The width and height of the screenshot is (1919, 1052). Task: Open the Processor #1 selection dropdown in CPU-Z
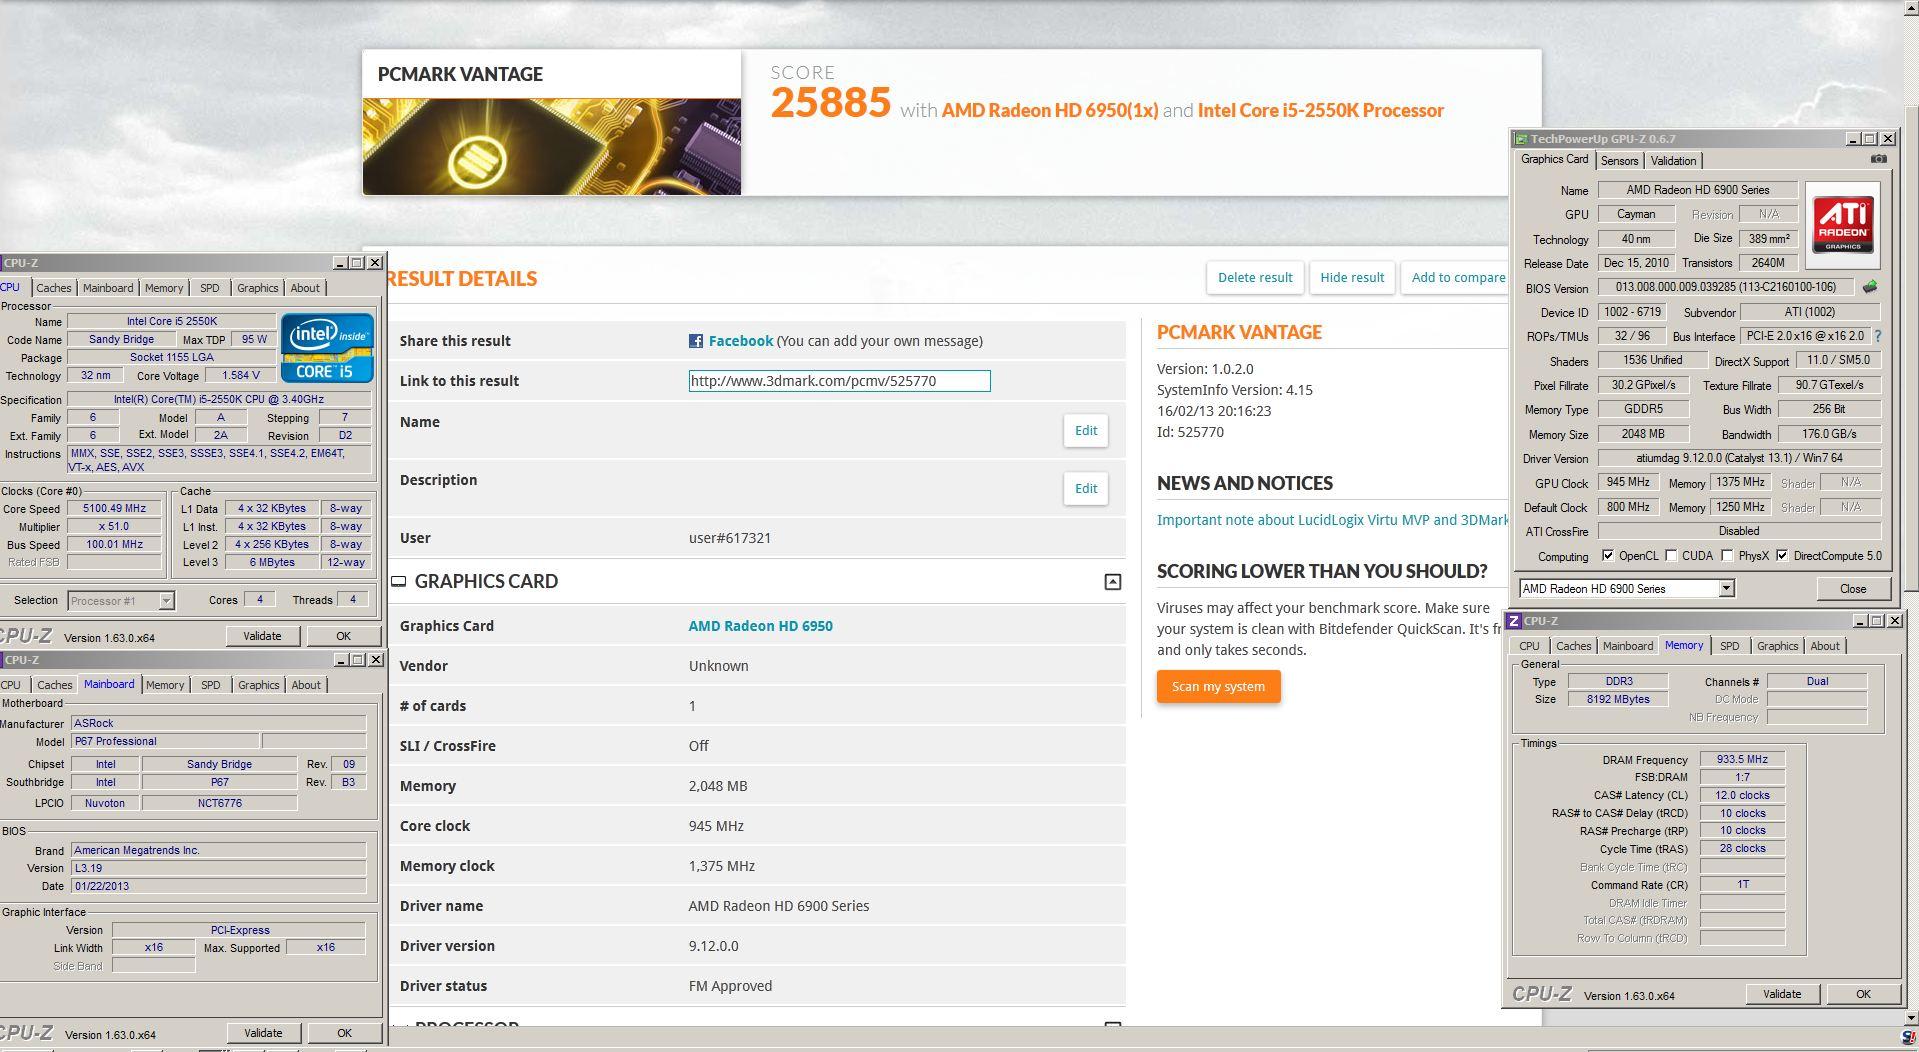tap(166, 601)
